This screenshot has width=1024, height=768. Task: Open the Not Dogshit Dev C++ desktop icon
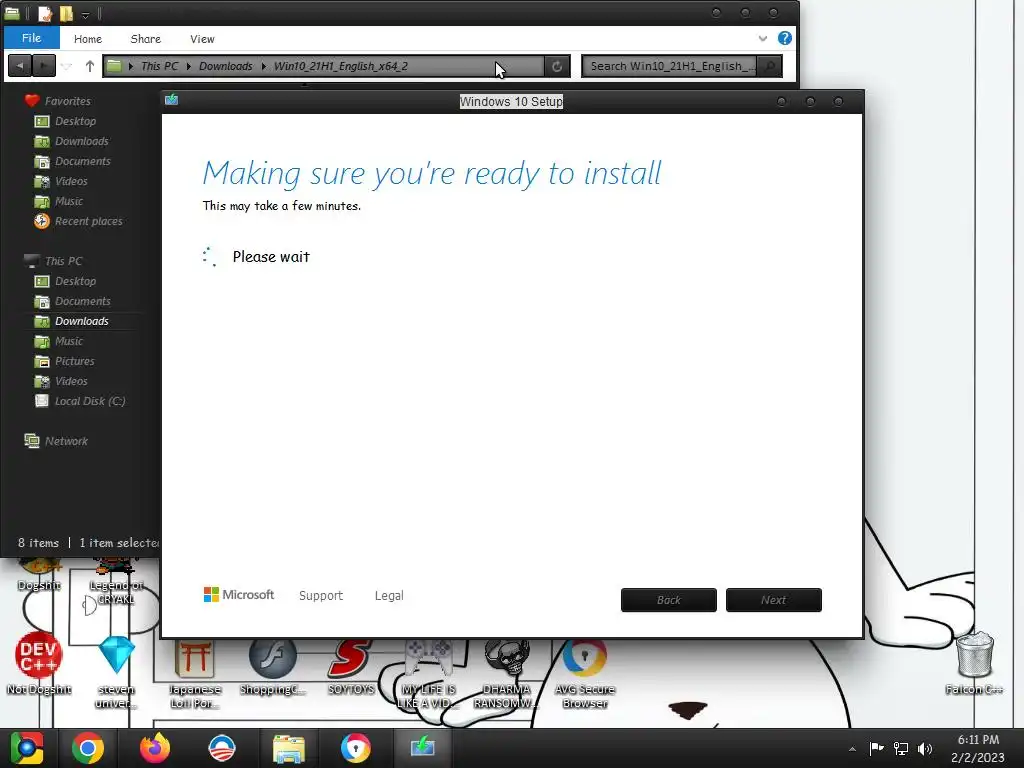click(39, 663)
